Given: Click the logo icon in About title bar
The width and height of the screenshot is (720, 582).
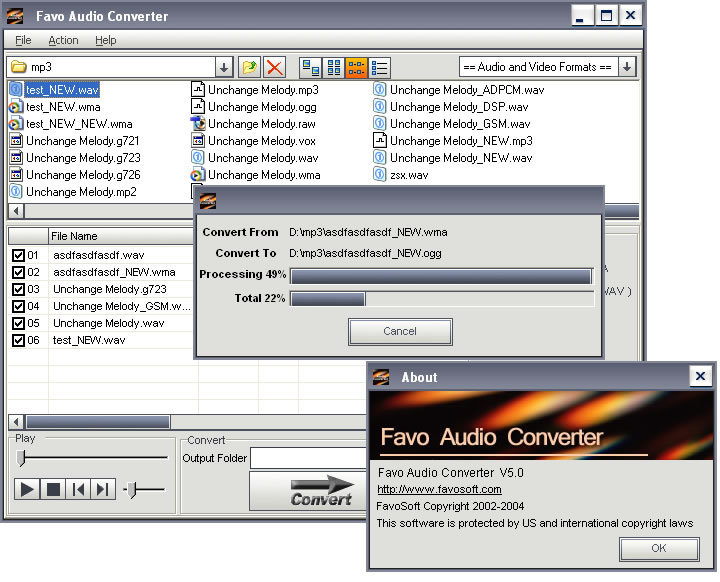Looking at the screenshot, I should (x=380, y=378).
